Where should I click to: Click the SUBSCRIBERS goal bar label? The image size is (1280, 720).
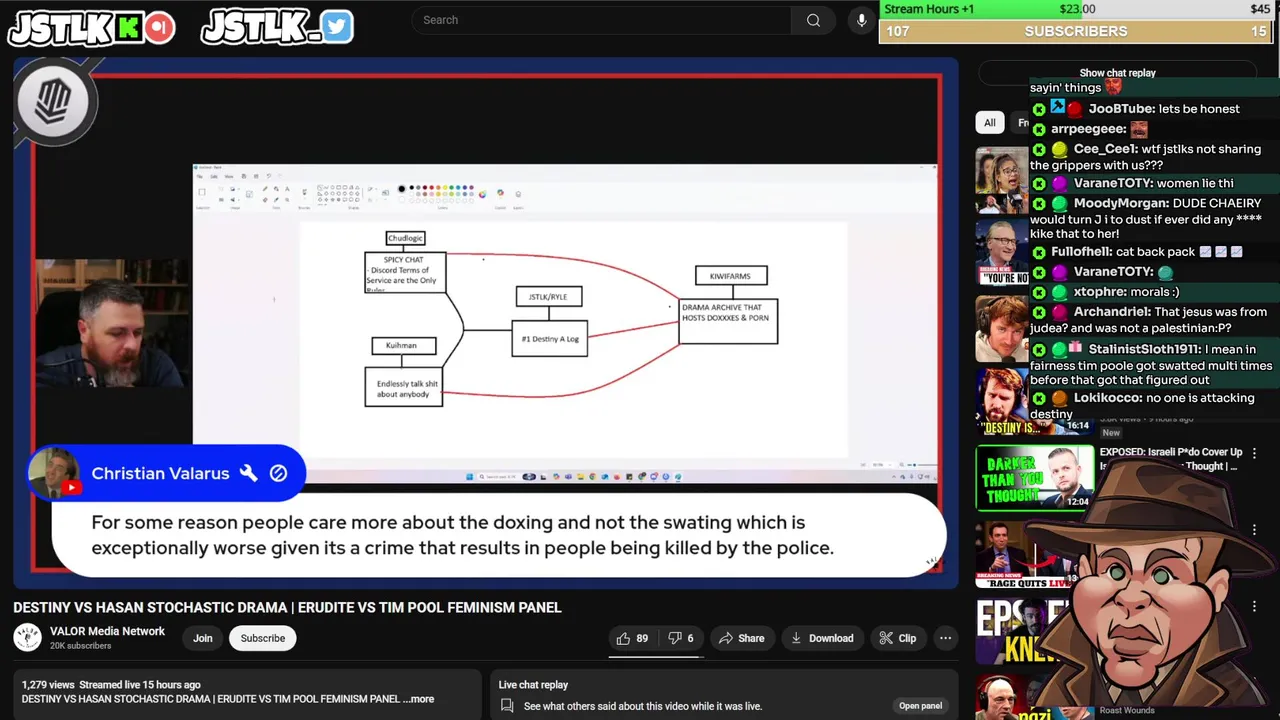[1075, 31]
